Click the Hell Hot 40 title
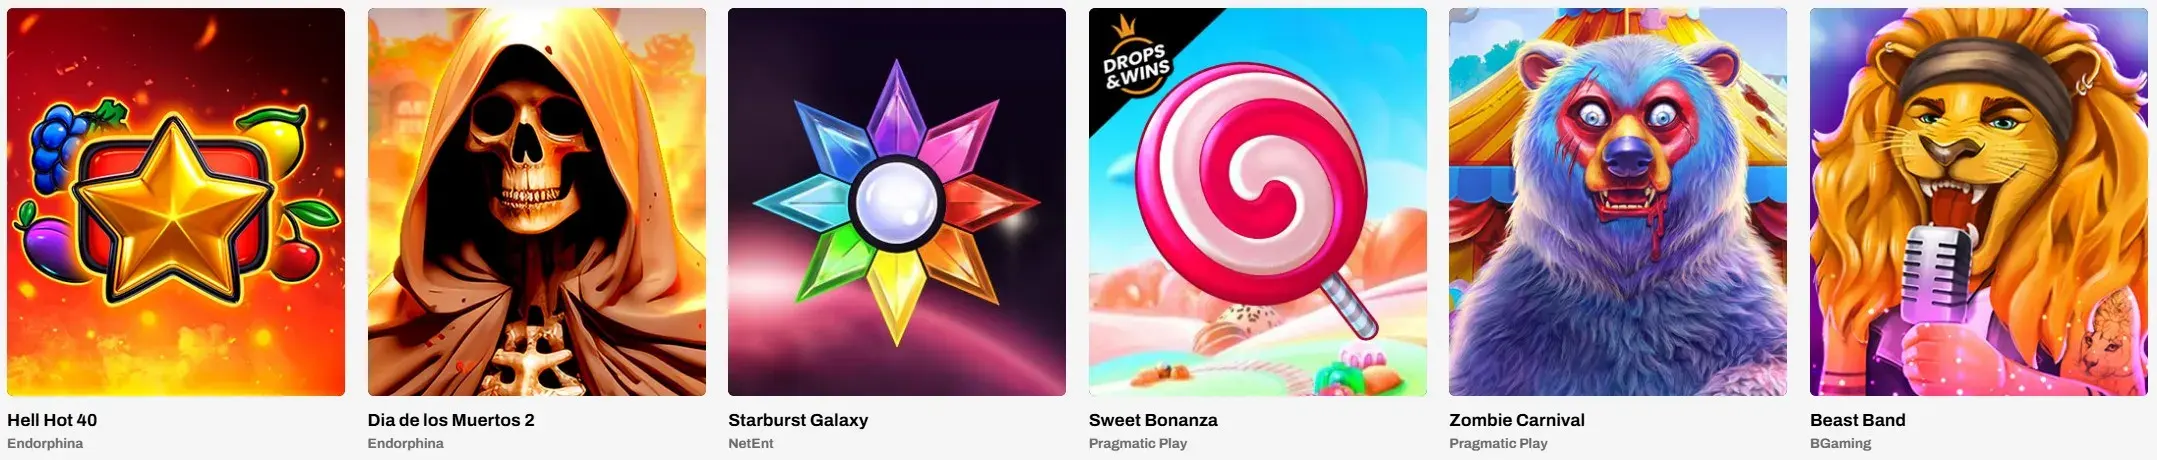The image size is (2157, 460). (52, 420)
